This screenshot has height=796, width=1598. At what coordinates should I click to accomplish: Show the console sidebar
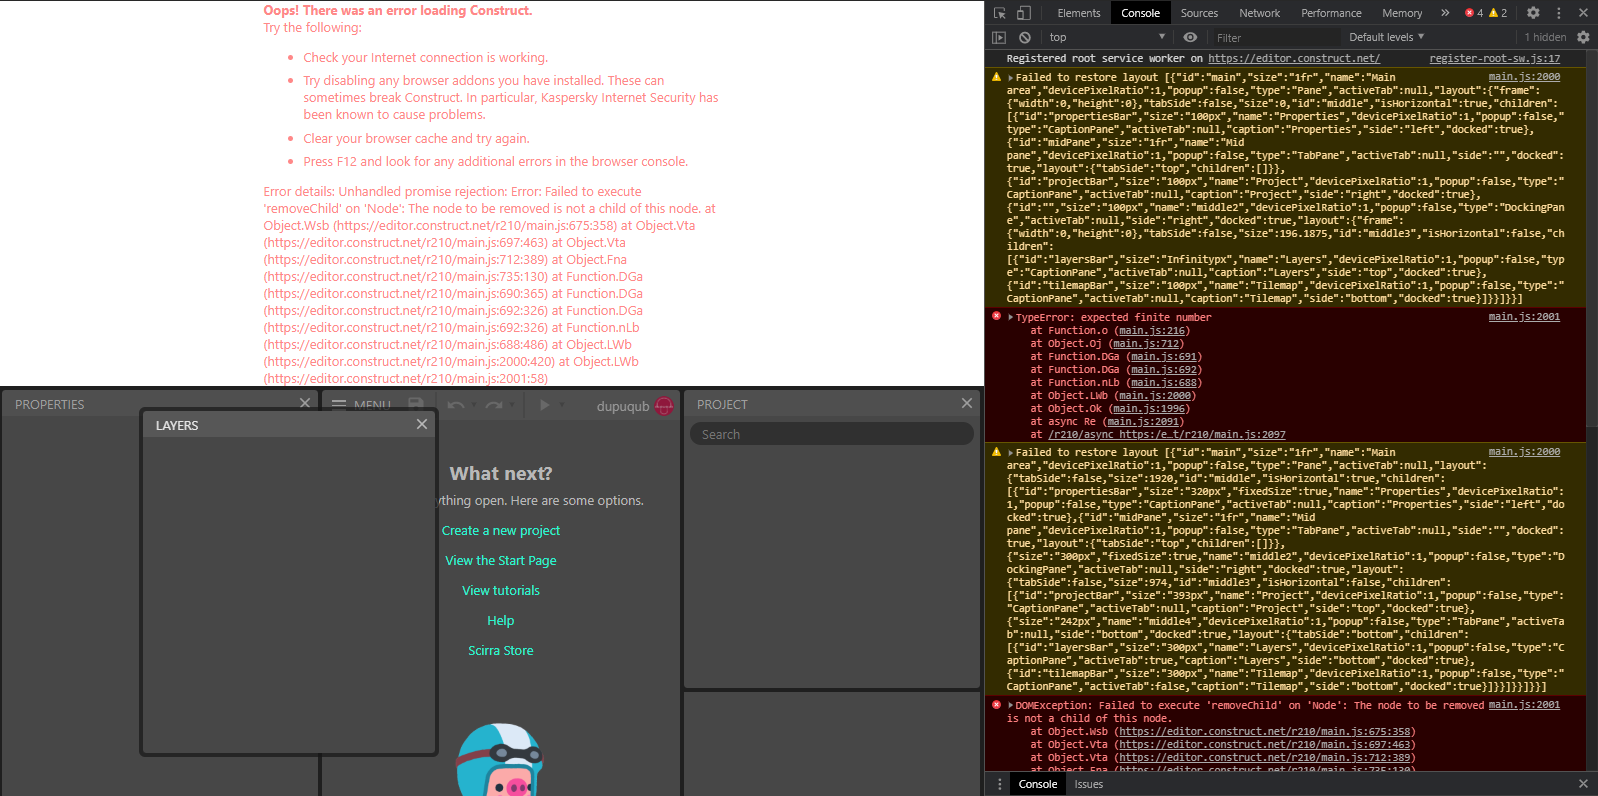click(999, 37)
